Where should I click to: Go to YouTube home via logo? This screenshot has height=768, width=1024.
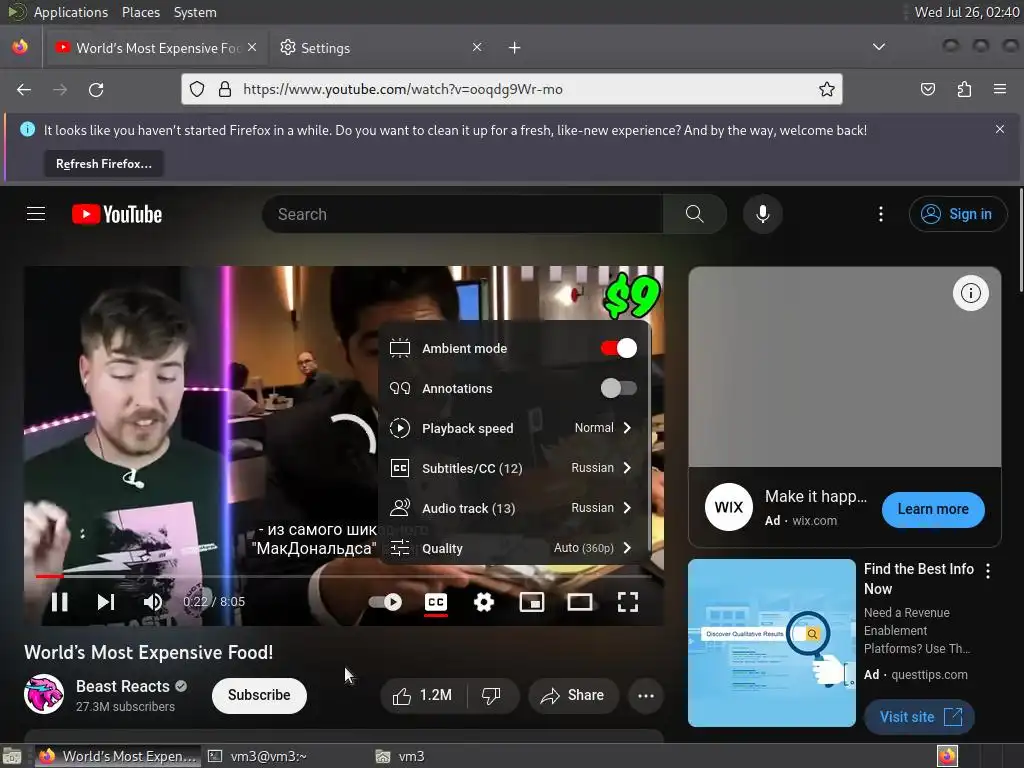(117, 214)
